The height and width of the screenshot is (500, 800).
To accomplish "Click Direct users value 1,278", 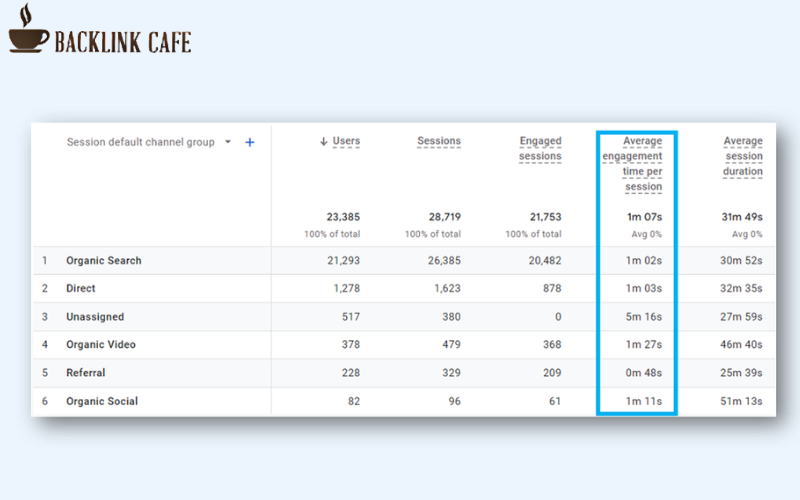I will click(x=346, y=288).
